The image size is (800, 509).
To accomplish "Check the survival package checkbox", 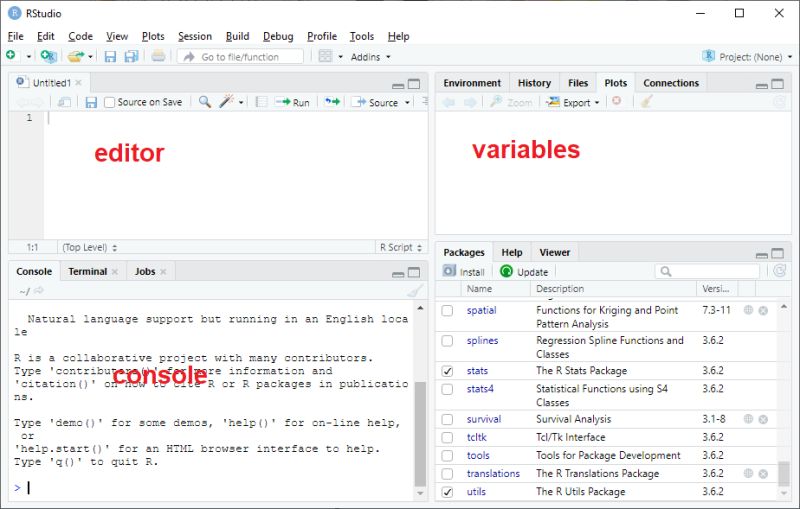I will pos(447,419).
